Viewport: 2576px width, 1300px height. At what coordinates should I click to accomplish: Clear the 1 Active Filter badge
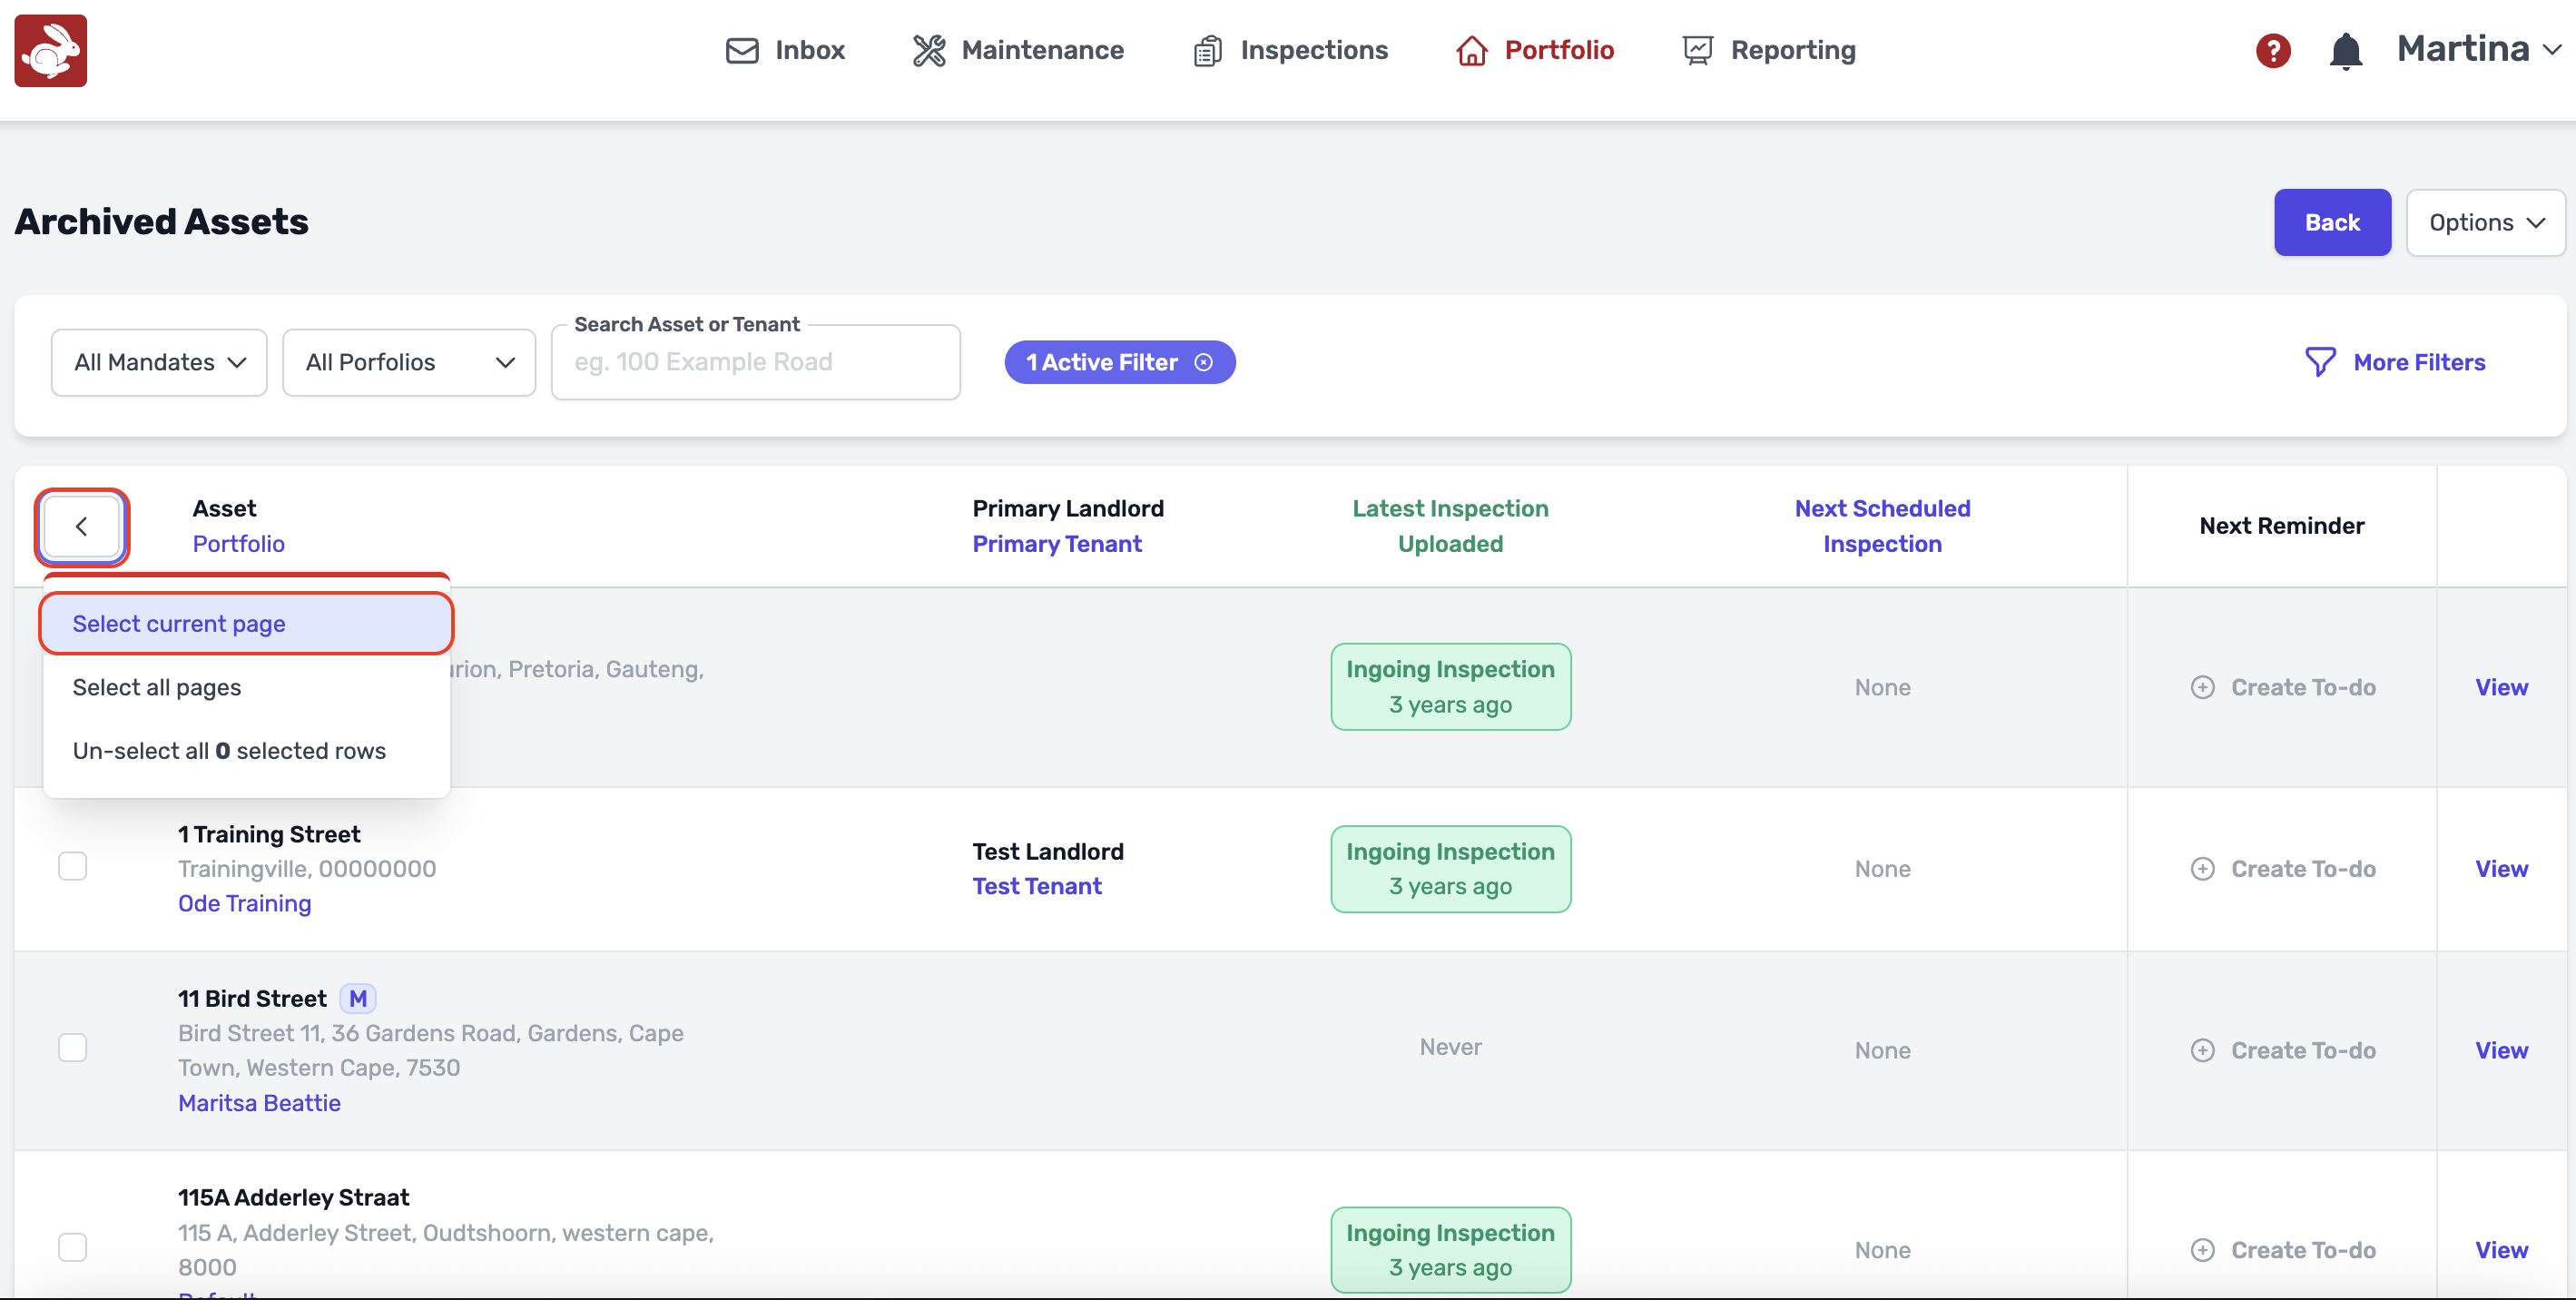[1204, 362]
